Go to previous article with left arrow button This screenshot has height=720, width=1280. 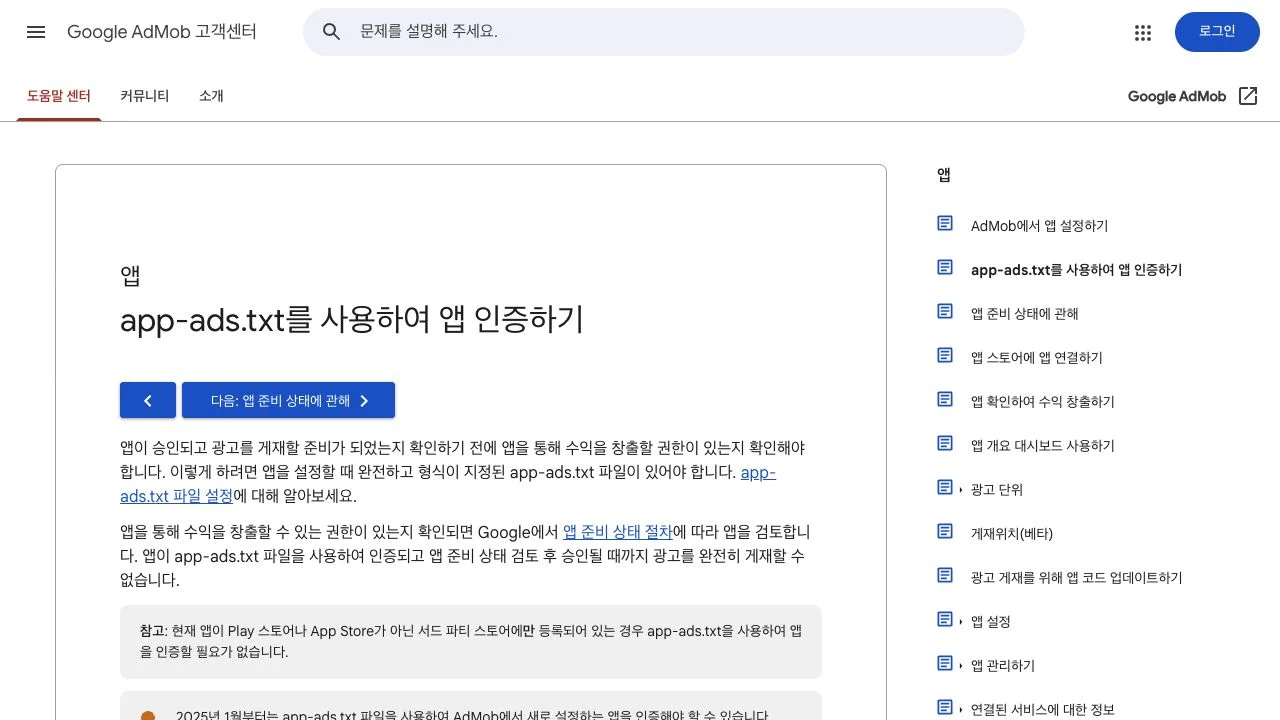click(x=148, y=400)
